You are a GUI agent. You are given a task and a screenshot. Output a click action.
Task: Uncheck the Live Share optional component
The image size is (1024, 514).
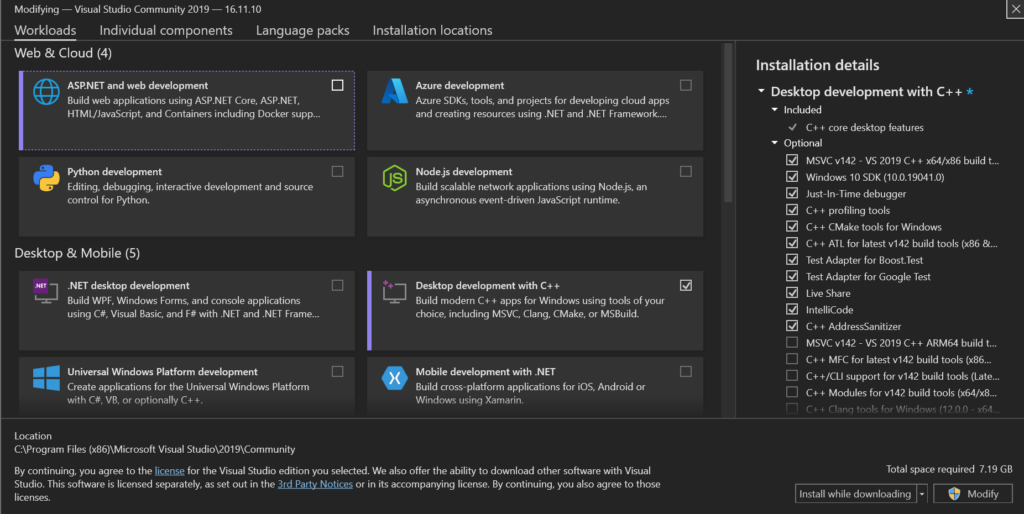792,293
